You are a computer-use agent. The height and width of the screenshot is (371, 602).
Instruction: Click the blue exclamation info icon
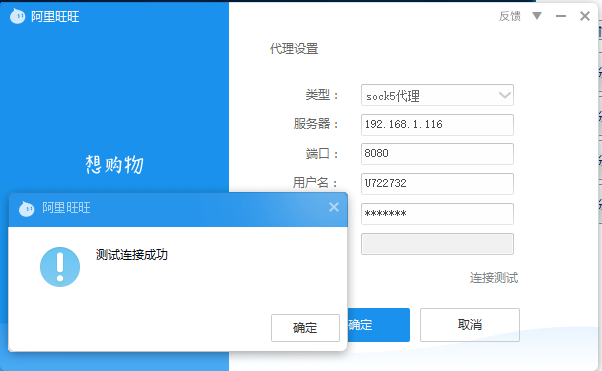coord(60,267)
